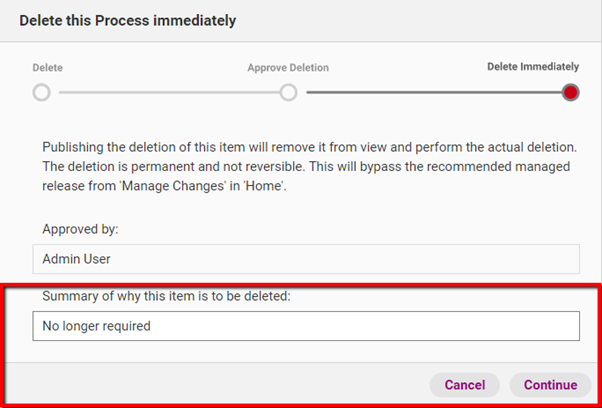Viewport: 602px width, 408px height.
Task: Select the Approve Deletion step label
Action: [288, 68]
